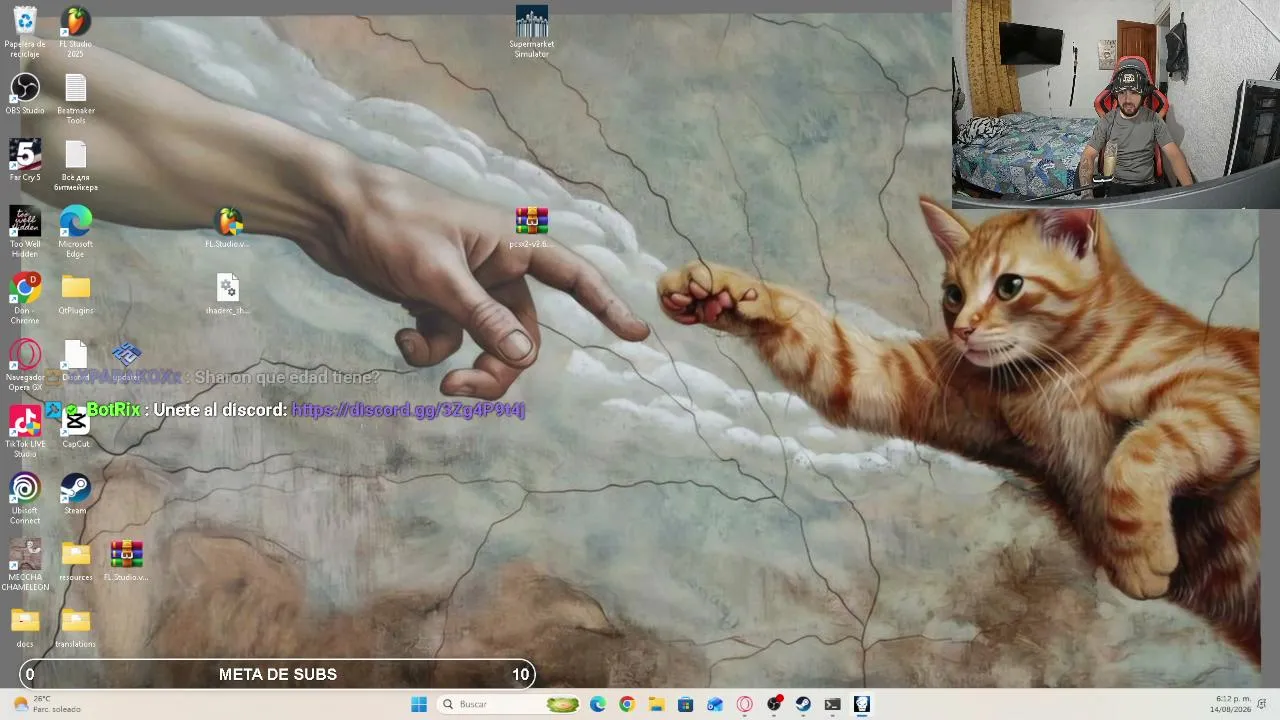
Task: Open the Too Well Hidden desktop shortcut
Action: point(25,232)
